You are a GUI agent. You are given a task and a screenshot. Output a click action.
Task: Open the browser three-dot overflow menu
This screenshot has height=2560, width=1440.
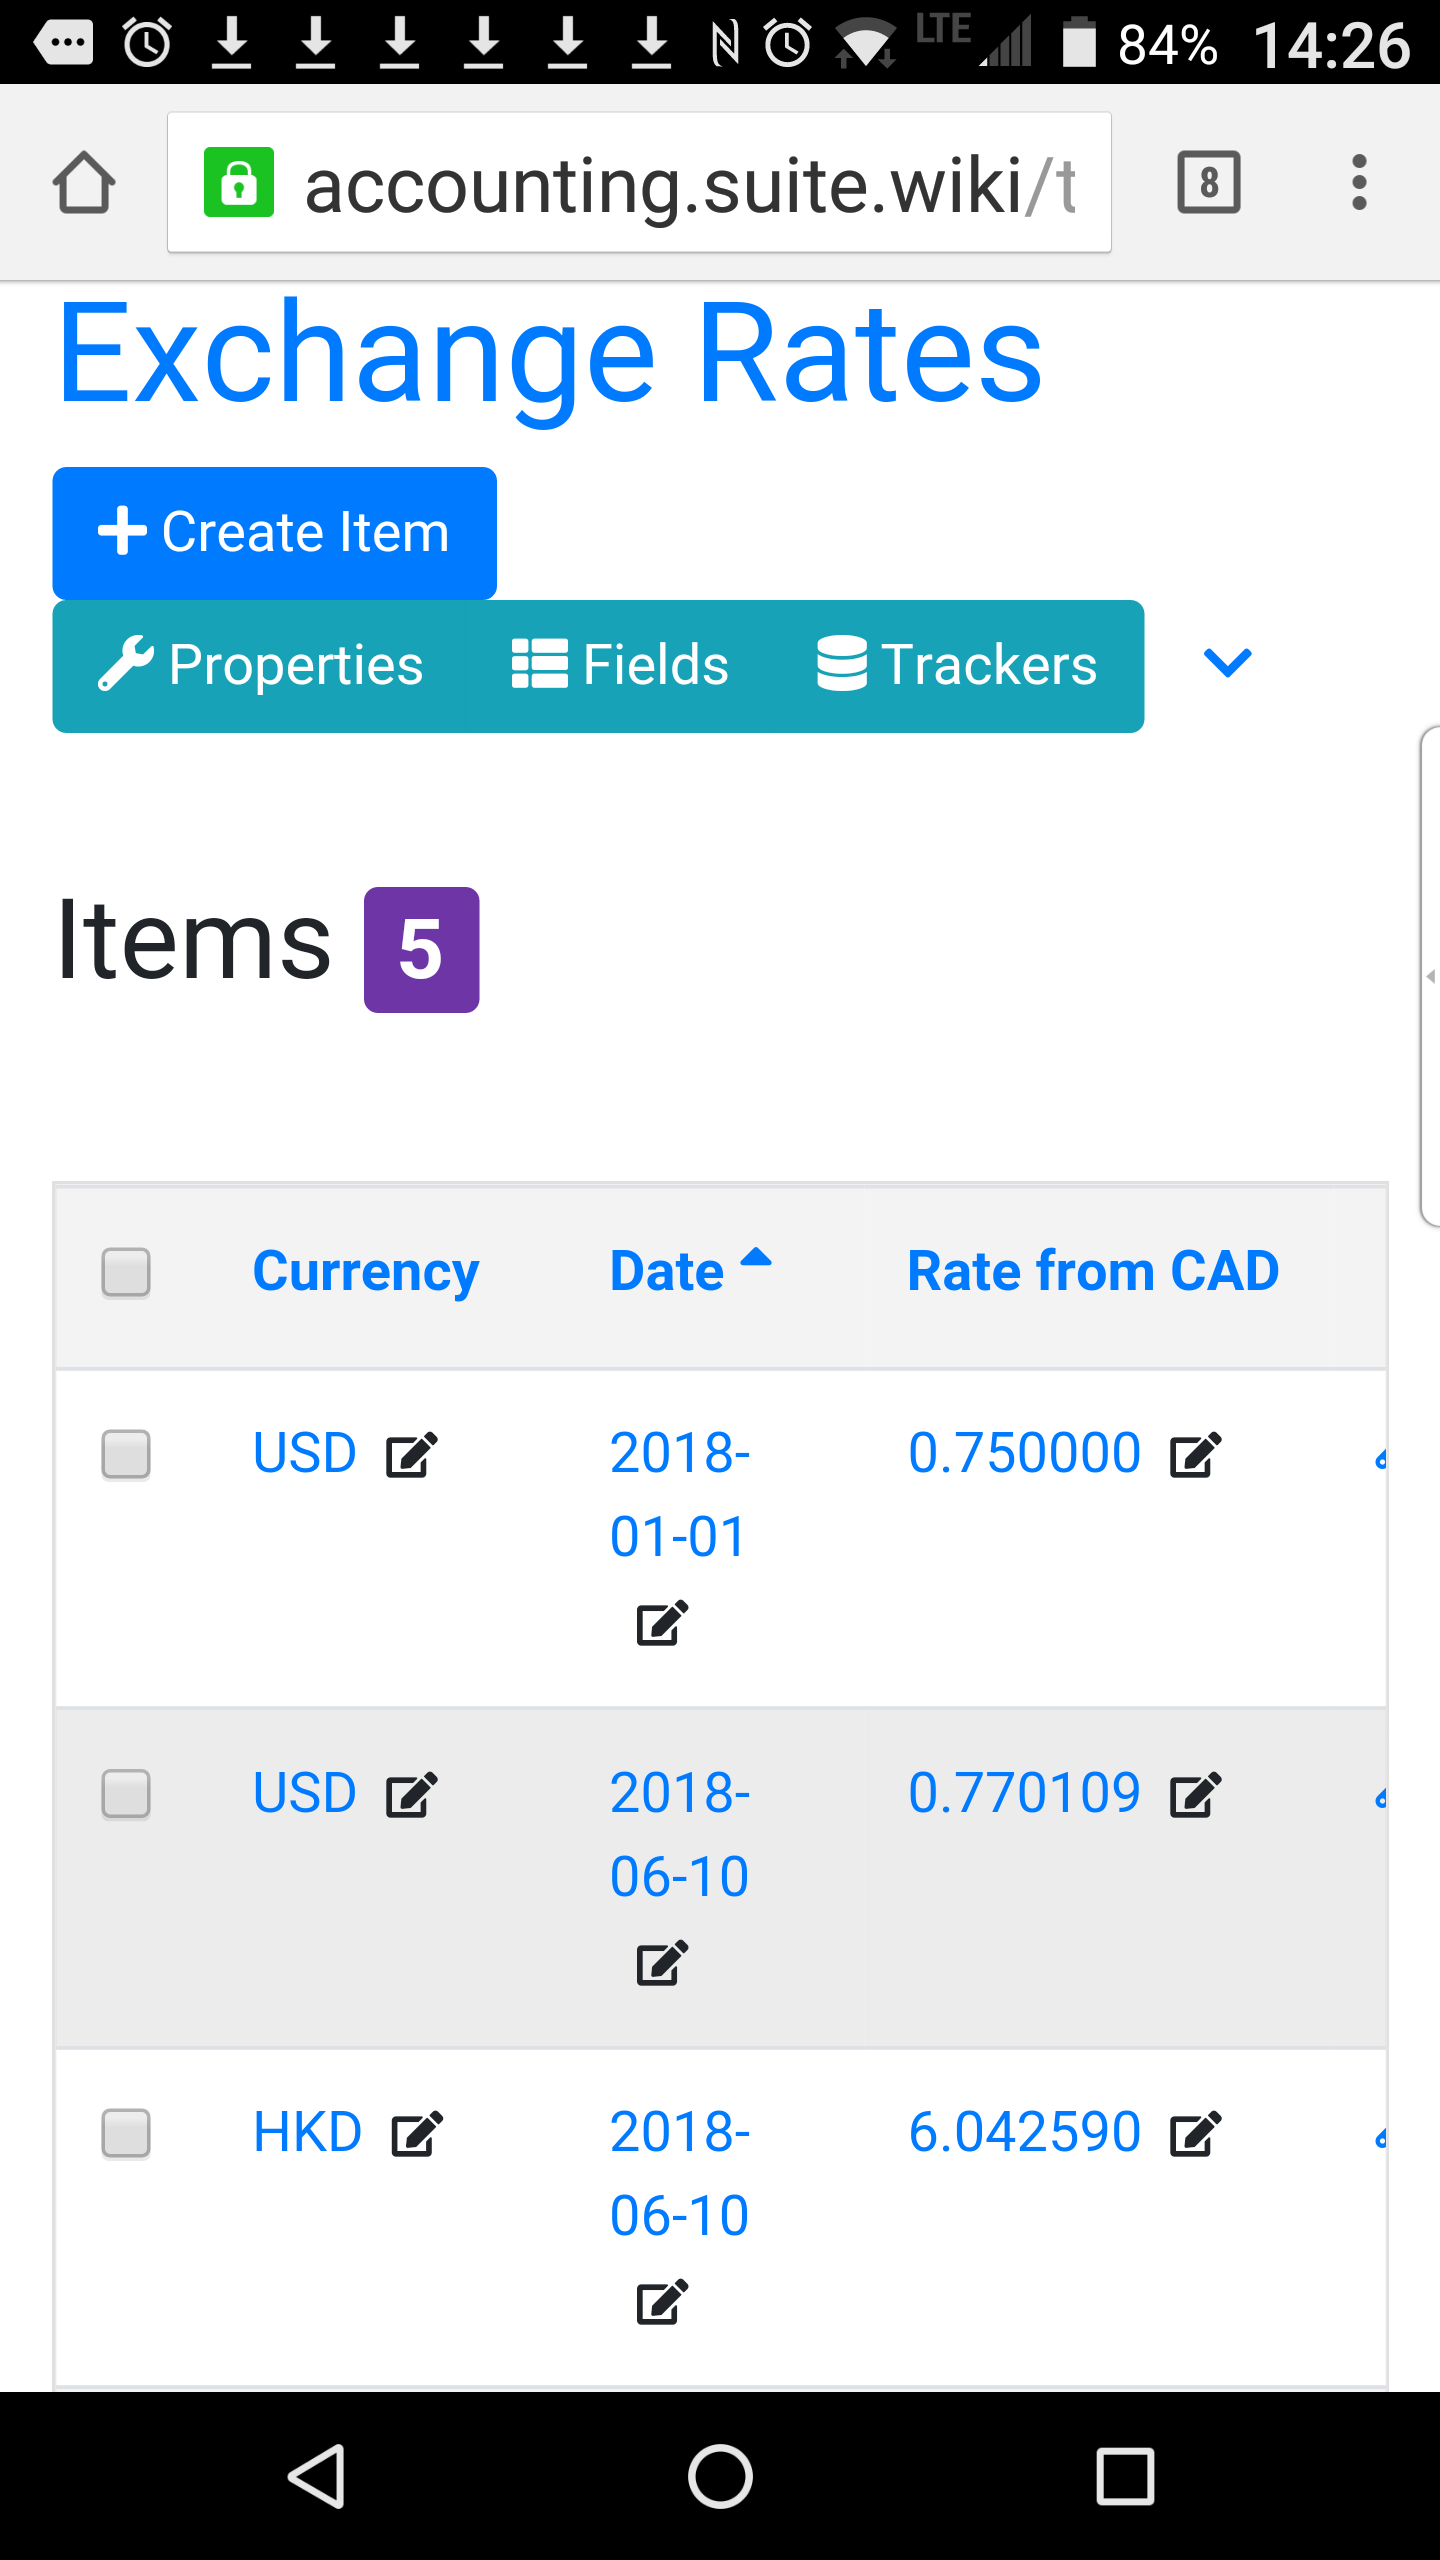click(x=1358, y=182)
